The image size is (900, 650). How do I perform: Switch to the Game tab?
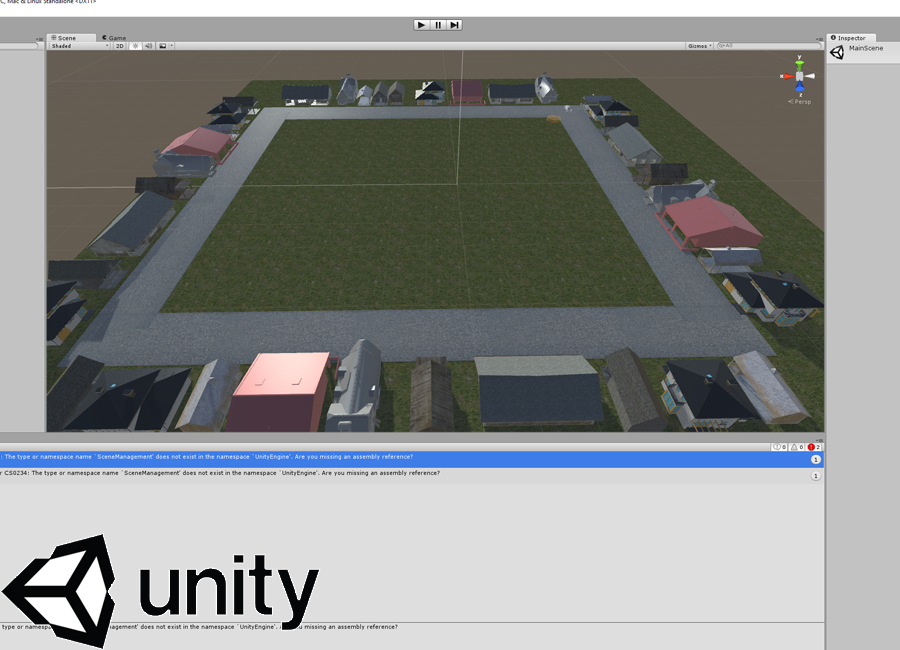(x=113, y=38)
